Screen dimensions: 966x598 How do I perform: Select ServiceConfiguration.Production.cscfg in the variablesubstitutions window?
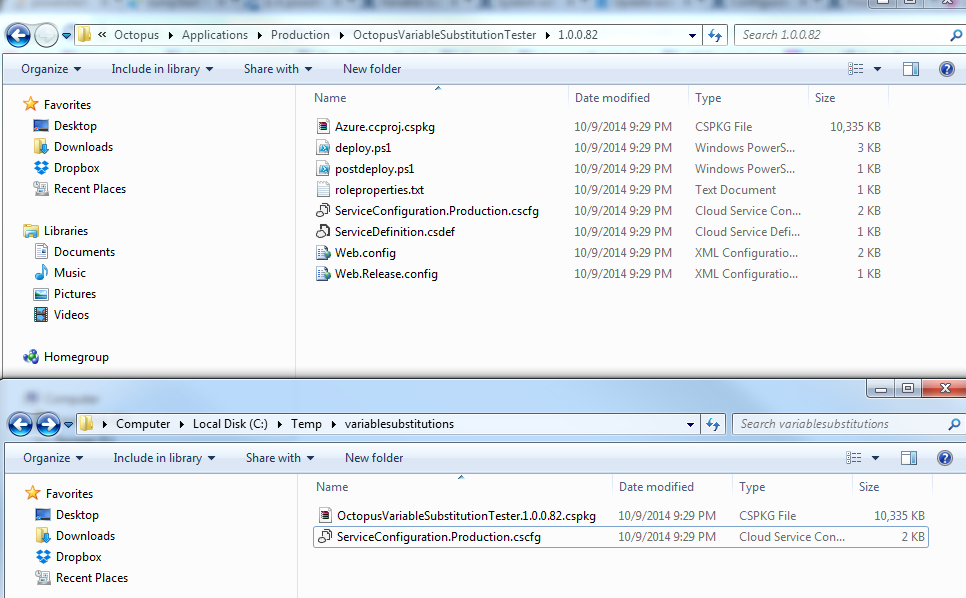(x=620, y=536)
